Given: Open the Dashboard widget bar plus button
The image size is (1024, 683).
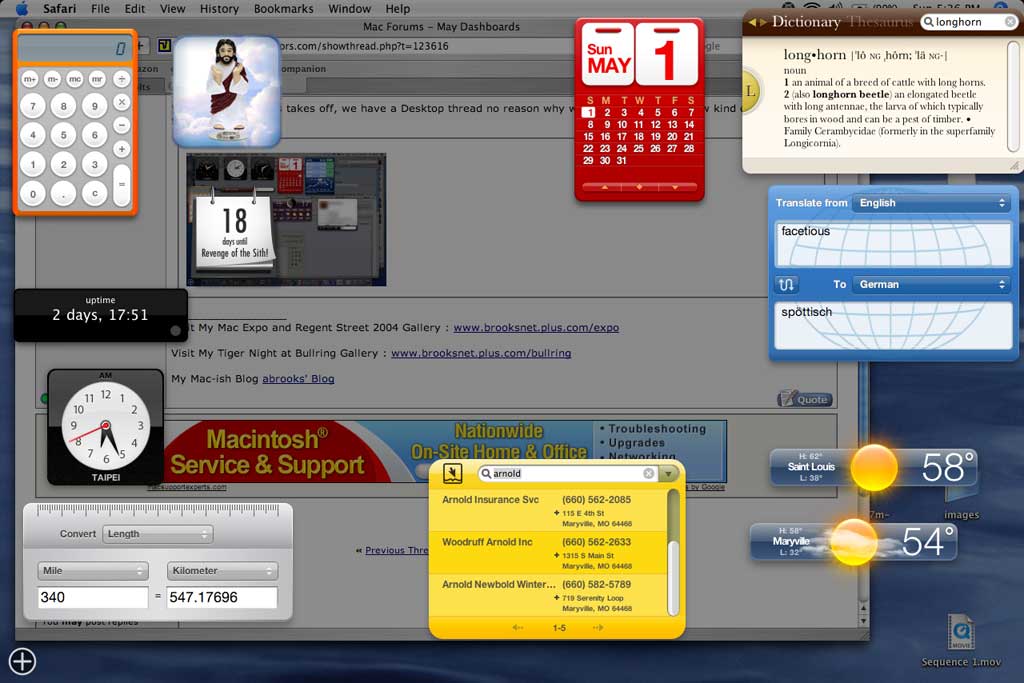Looking at the screenshot, I should coord(22,661).
